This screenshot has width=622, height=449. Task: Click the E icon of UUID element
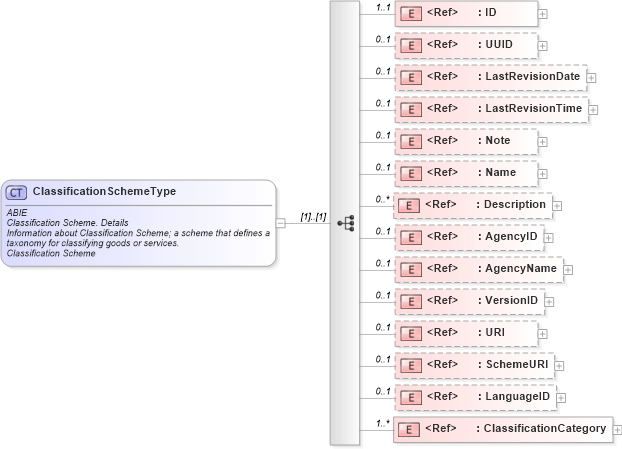tap(411, 46)
